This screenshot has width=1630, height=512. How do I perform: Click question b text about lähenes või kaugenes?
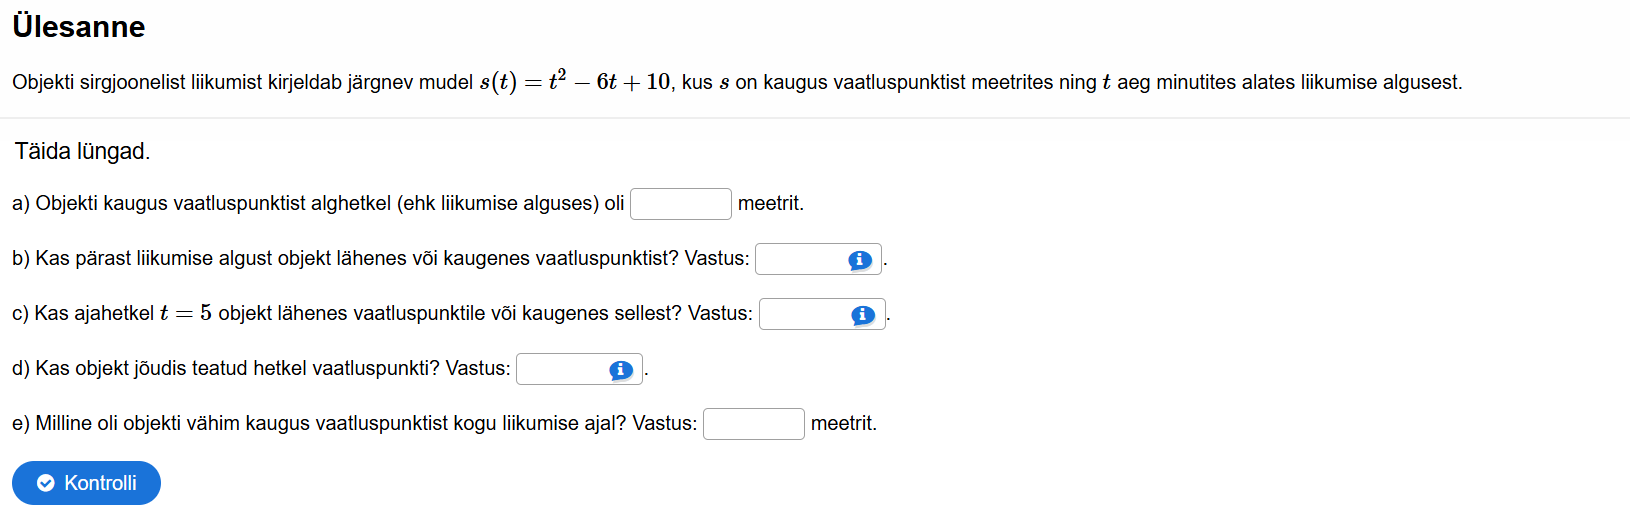click(380, 259)
